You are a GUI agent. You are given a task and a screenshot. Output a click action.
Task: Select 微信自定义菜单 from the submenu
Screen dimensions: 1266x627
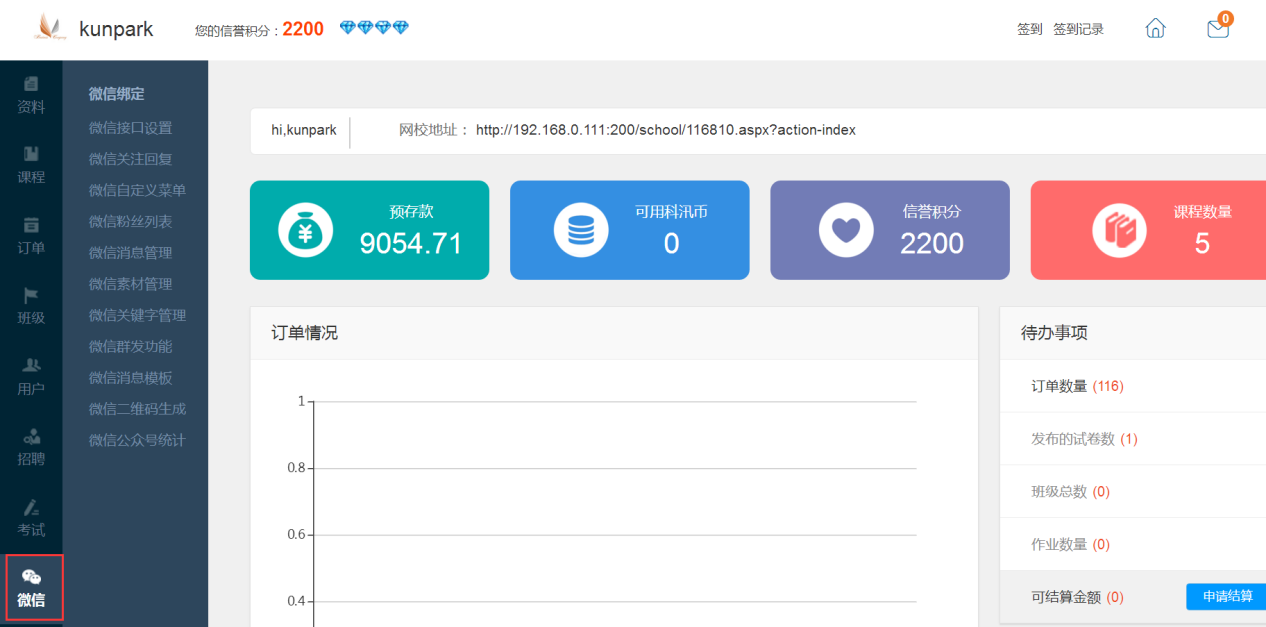tap(137, 190)
